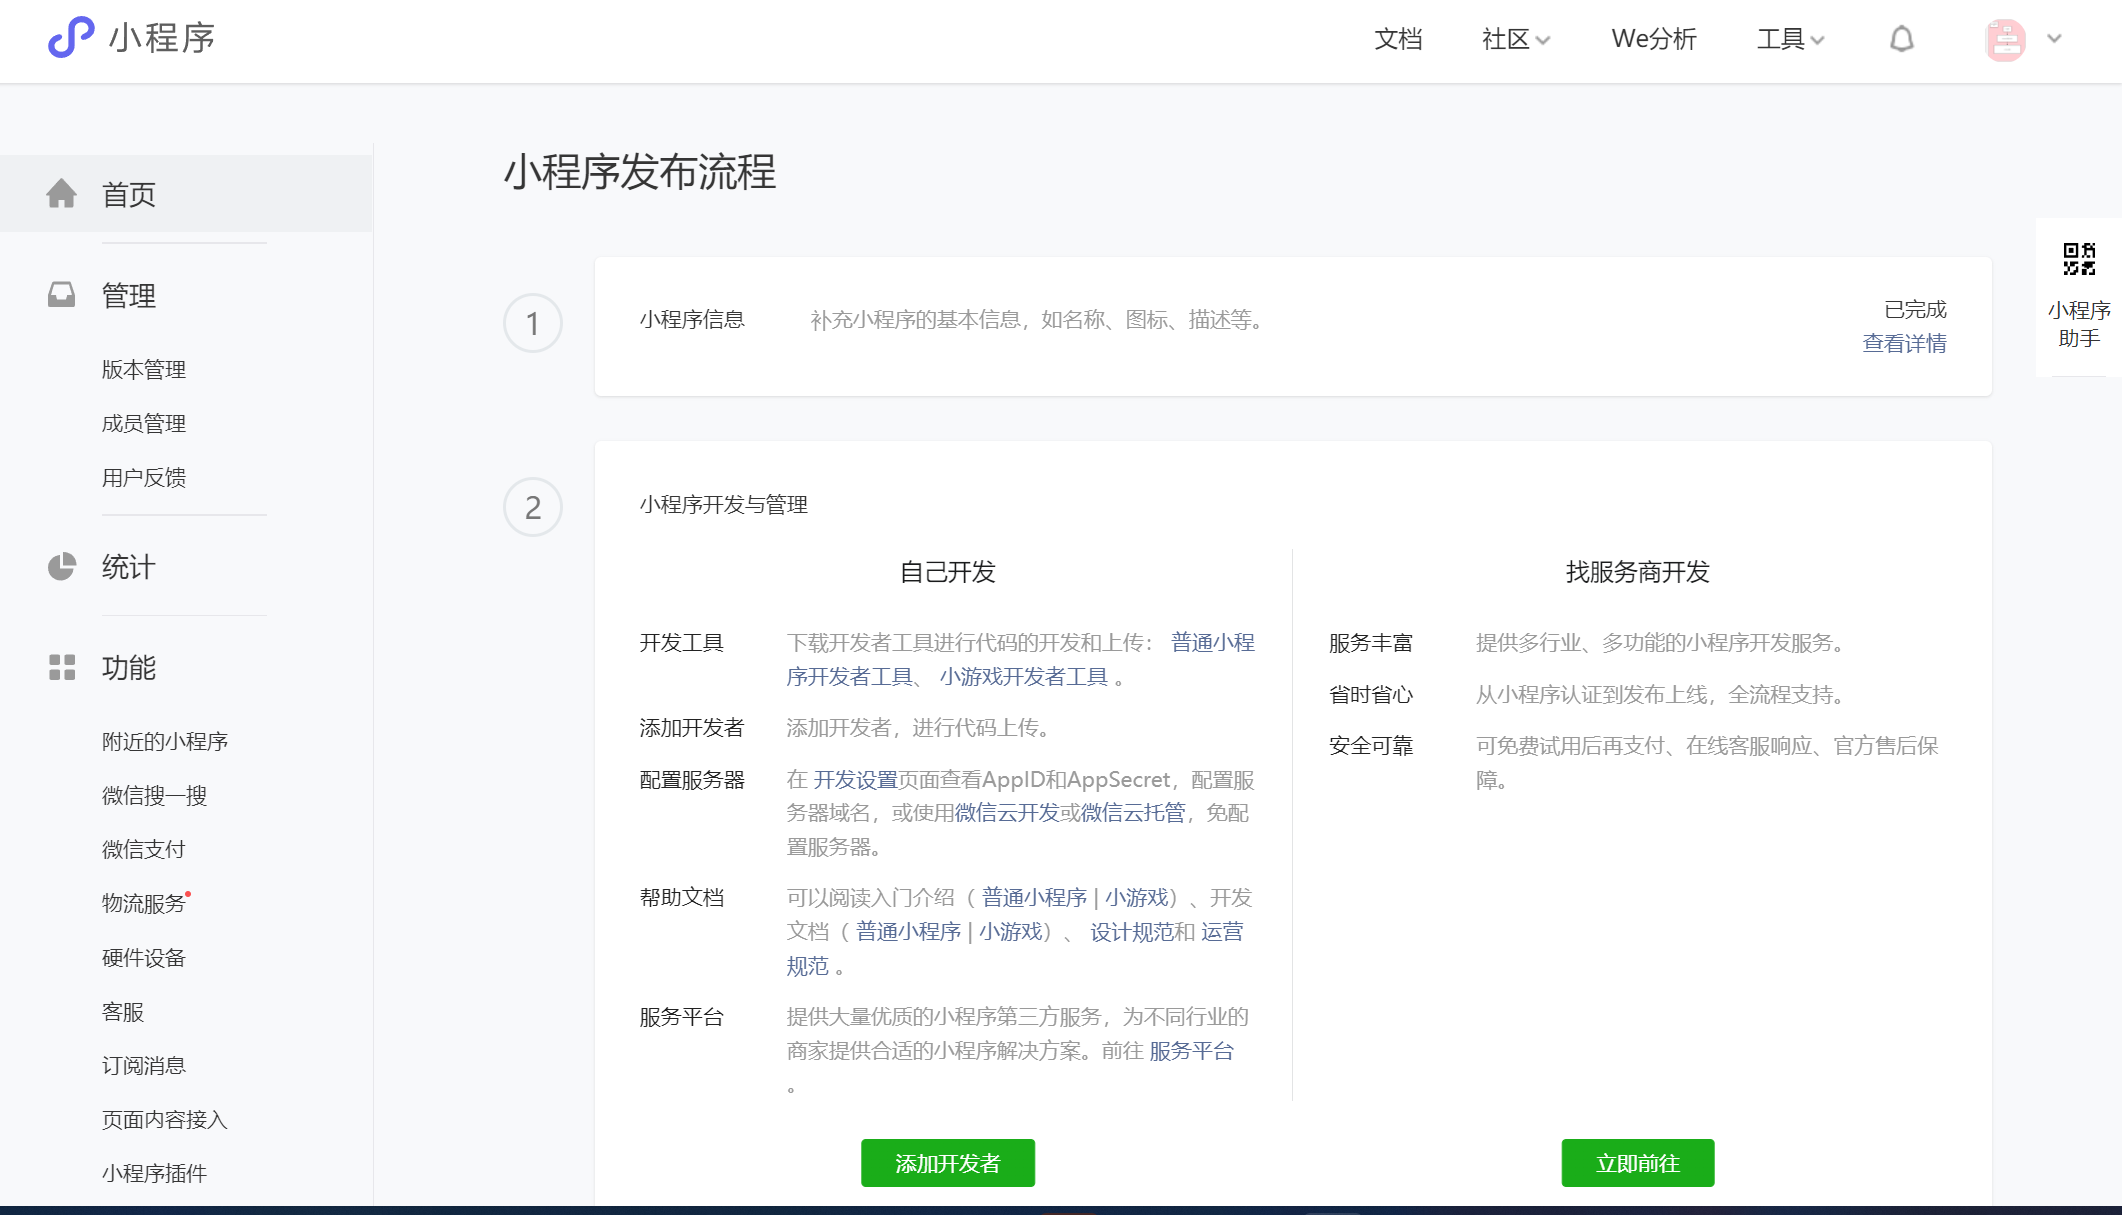Open 版本管理 in the sidebar

pos(144,369)
